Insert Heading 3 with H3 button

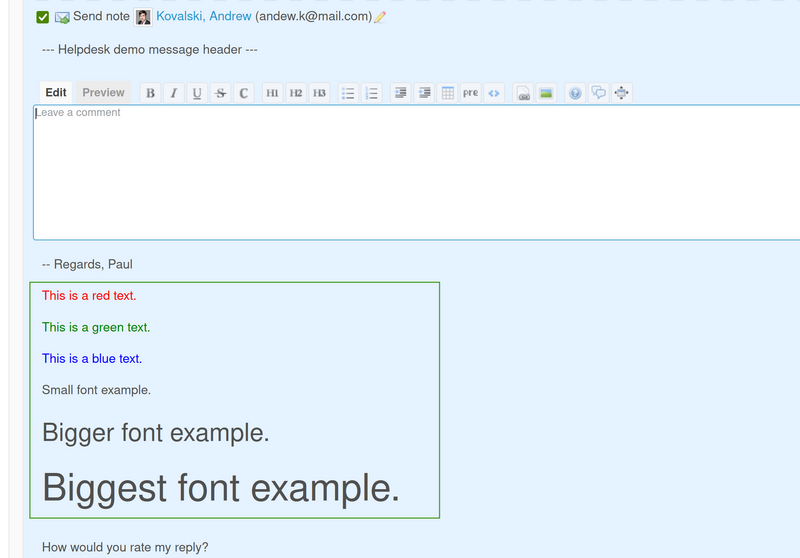pos(319,93)
